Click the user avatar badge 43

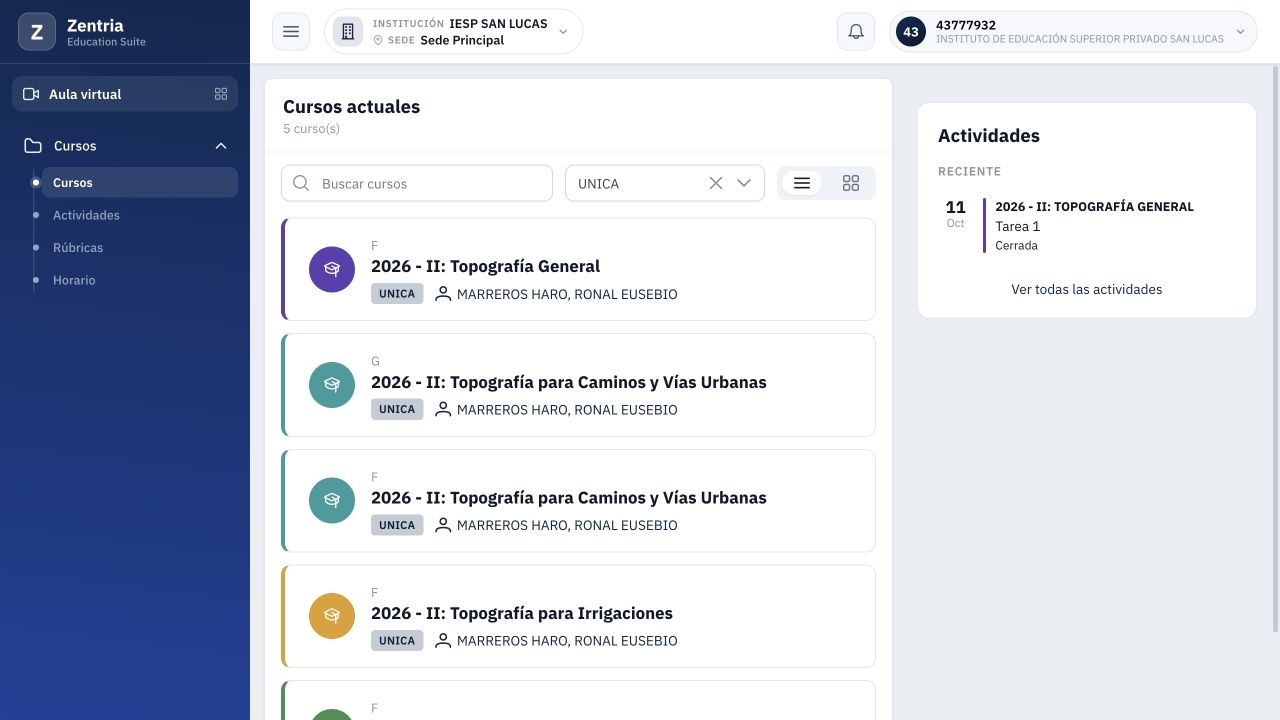click(x=911, y=32)
